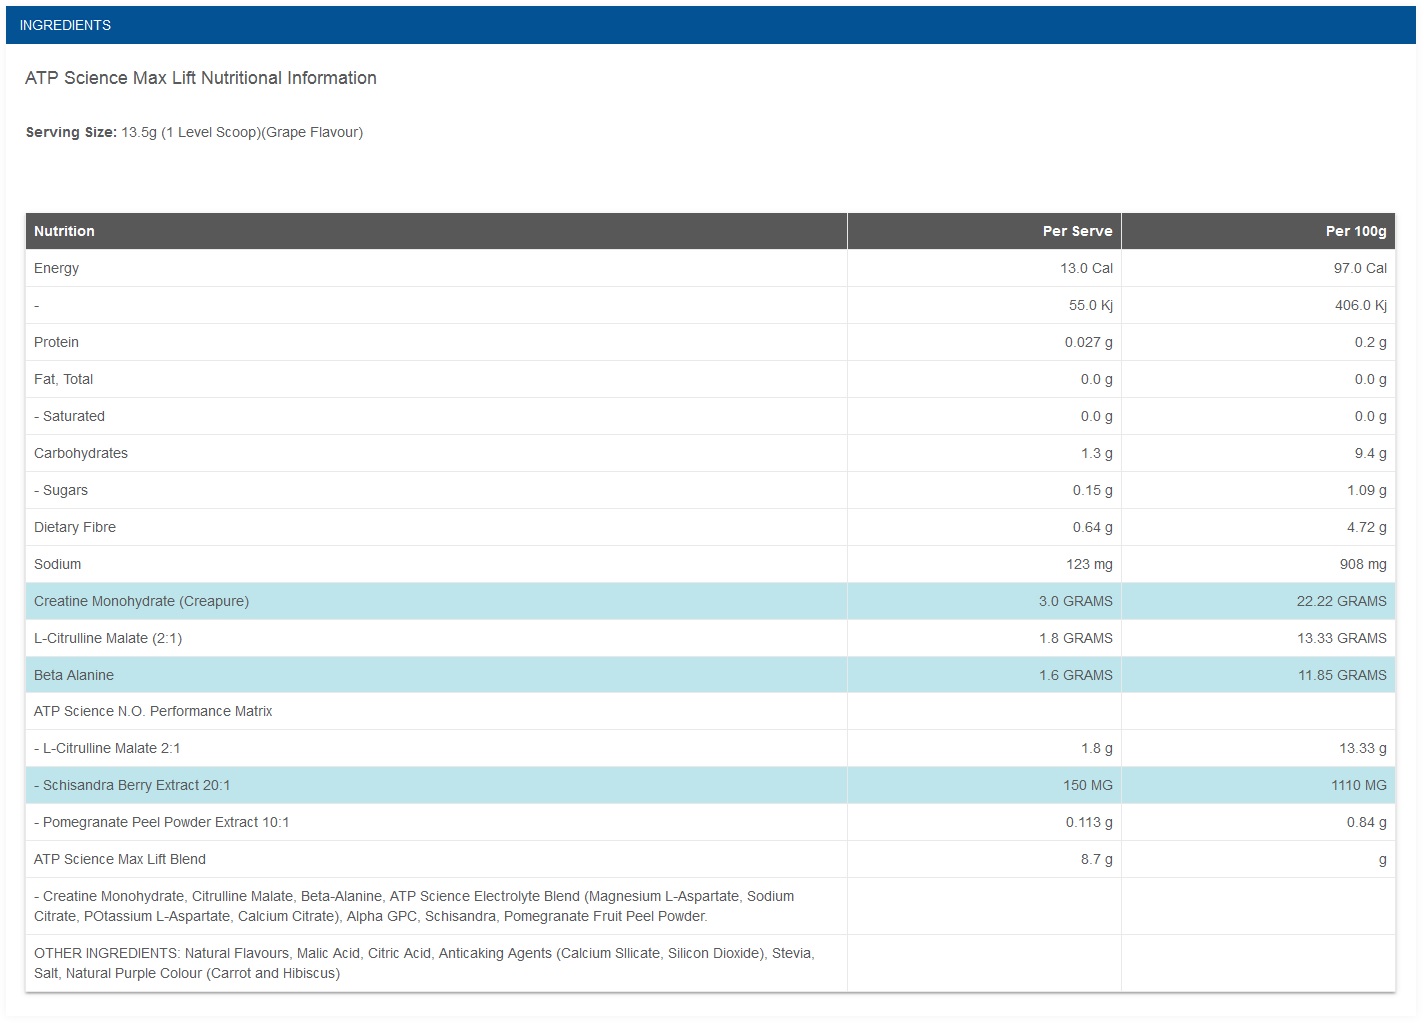
Task: Click the 'Carbohydrates' row label
Action: coord(81,453)
